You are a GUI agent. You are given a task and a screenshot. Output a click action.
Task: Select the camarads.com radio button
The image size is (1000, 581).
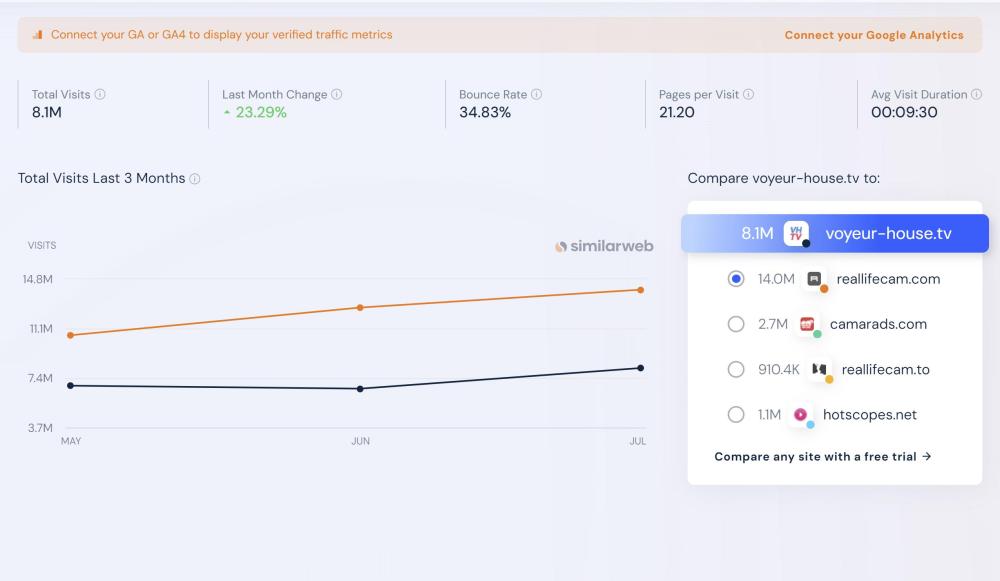[736, 324]
